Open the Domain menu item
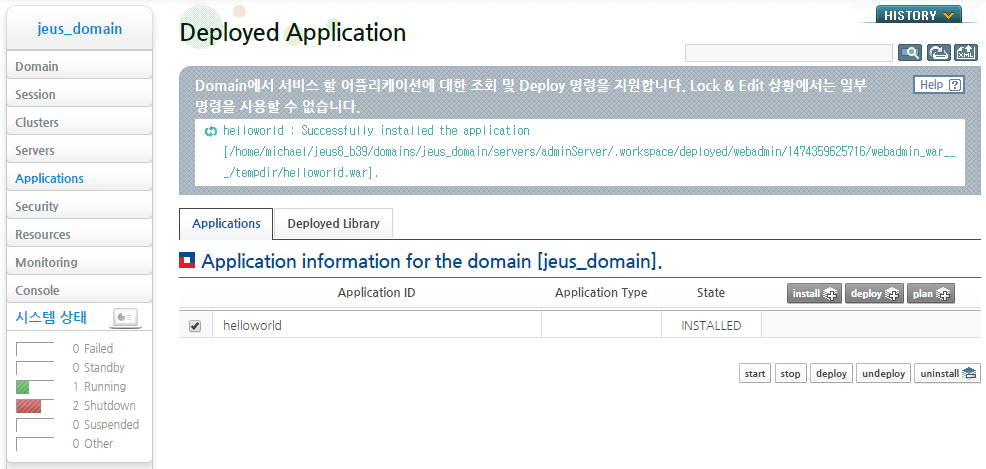This screenshot has width=986, height=469. pos(79,66)
